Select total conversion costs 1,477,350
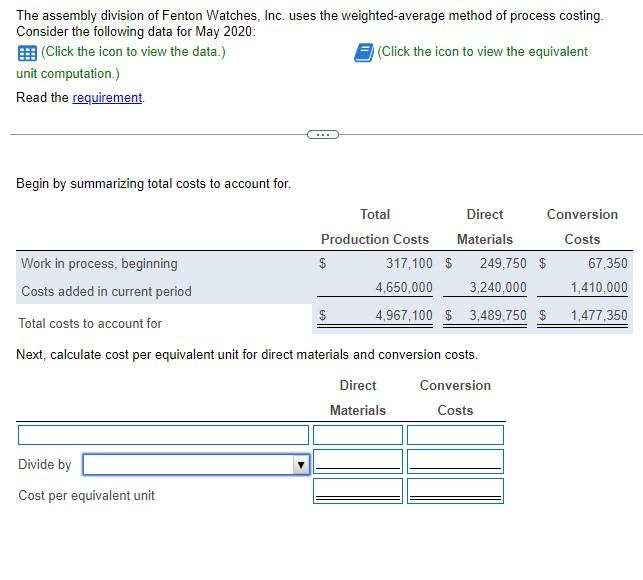 [x=599, y=315]
